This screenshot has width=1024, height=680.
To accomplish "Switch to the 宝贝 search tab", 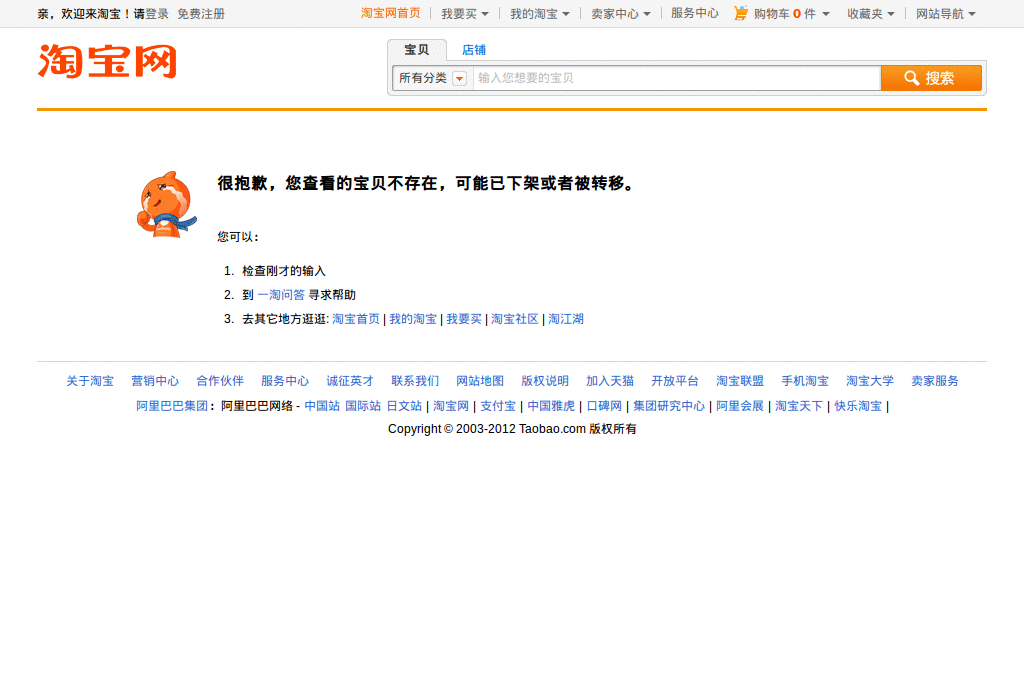I will (417, 50).
